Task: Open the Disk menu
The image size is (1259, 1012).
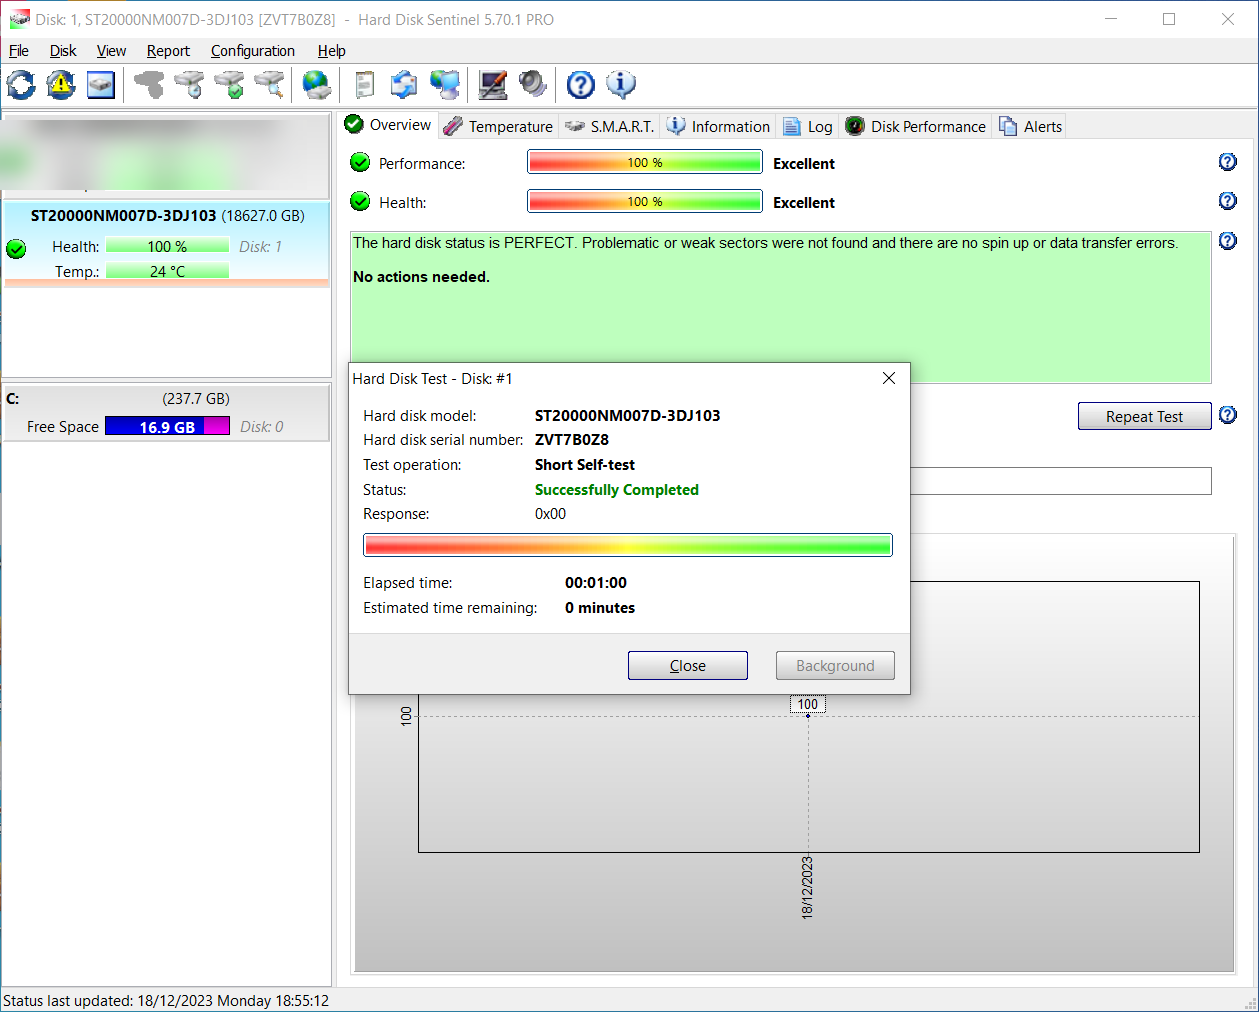Action: [63, 51]
